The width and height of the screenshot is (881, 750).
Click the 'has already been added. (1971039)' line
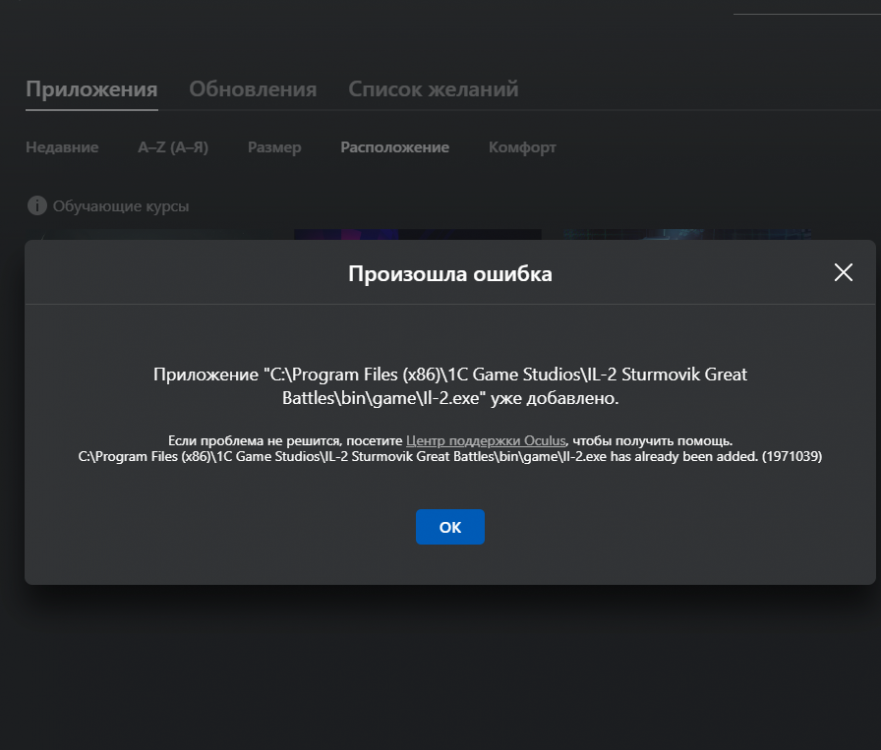coord(450,456)
